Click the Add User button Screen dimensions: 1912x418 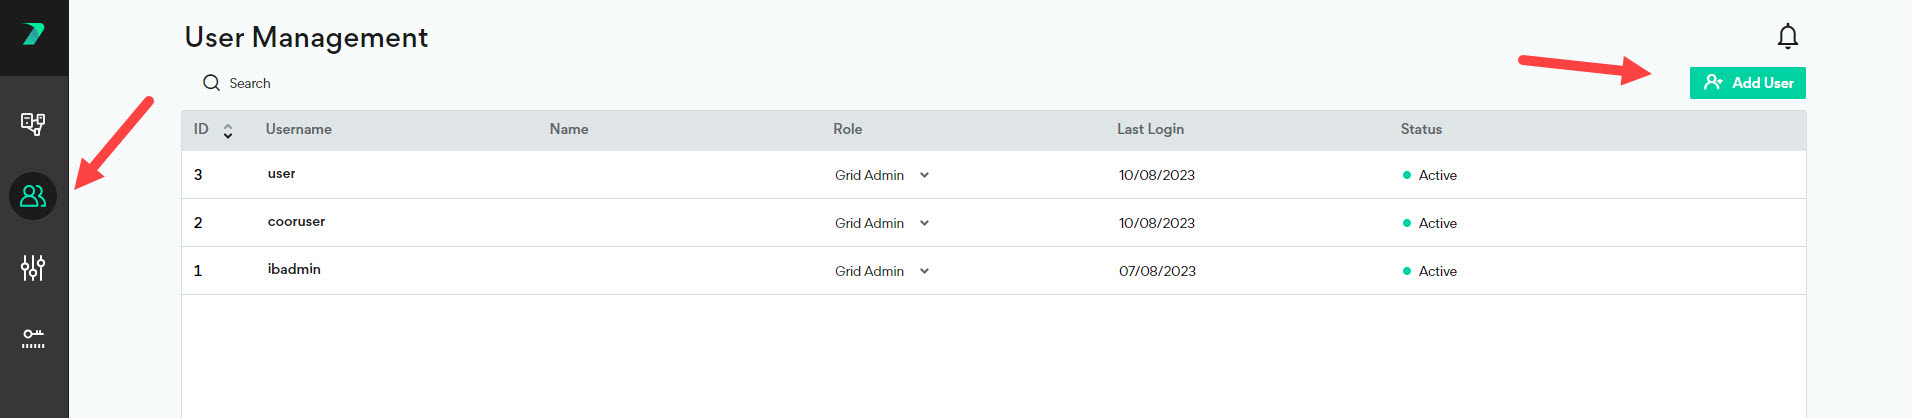tap(1747, 83)
